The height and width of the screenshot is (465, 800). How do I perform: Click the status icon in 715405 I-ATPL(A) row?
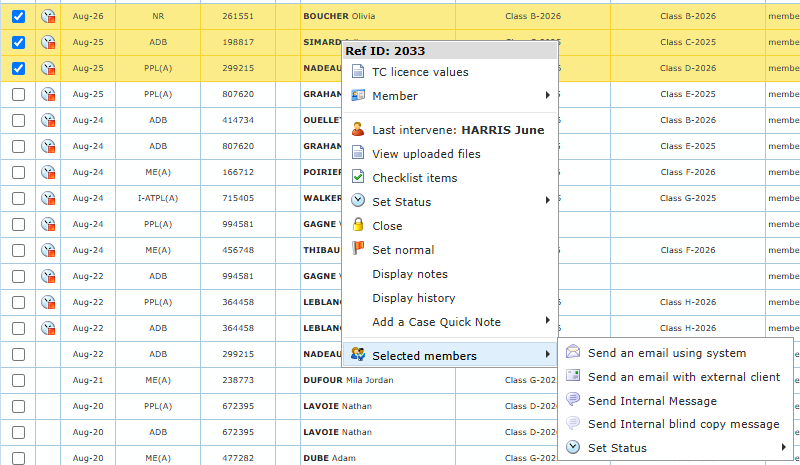click(48, 199)
